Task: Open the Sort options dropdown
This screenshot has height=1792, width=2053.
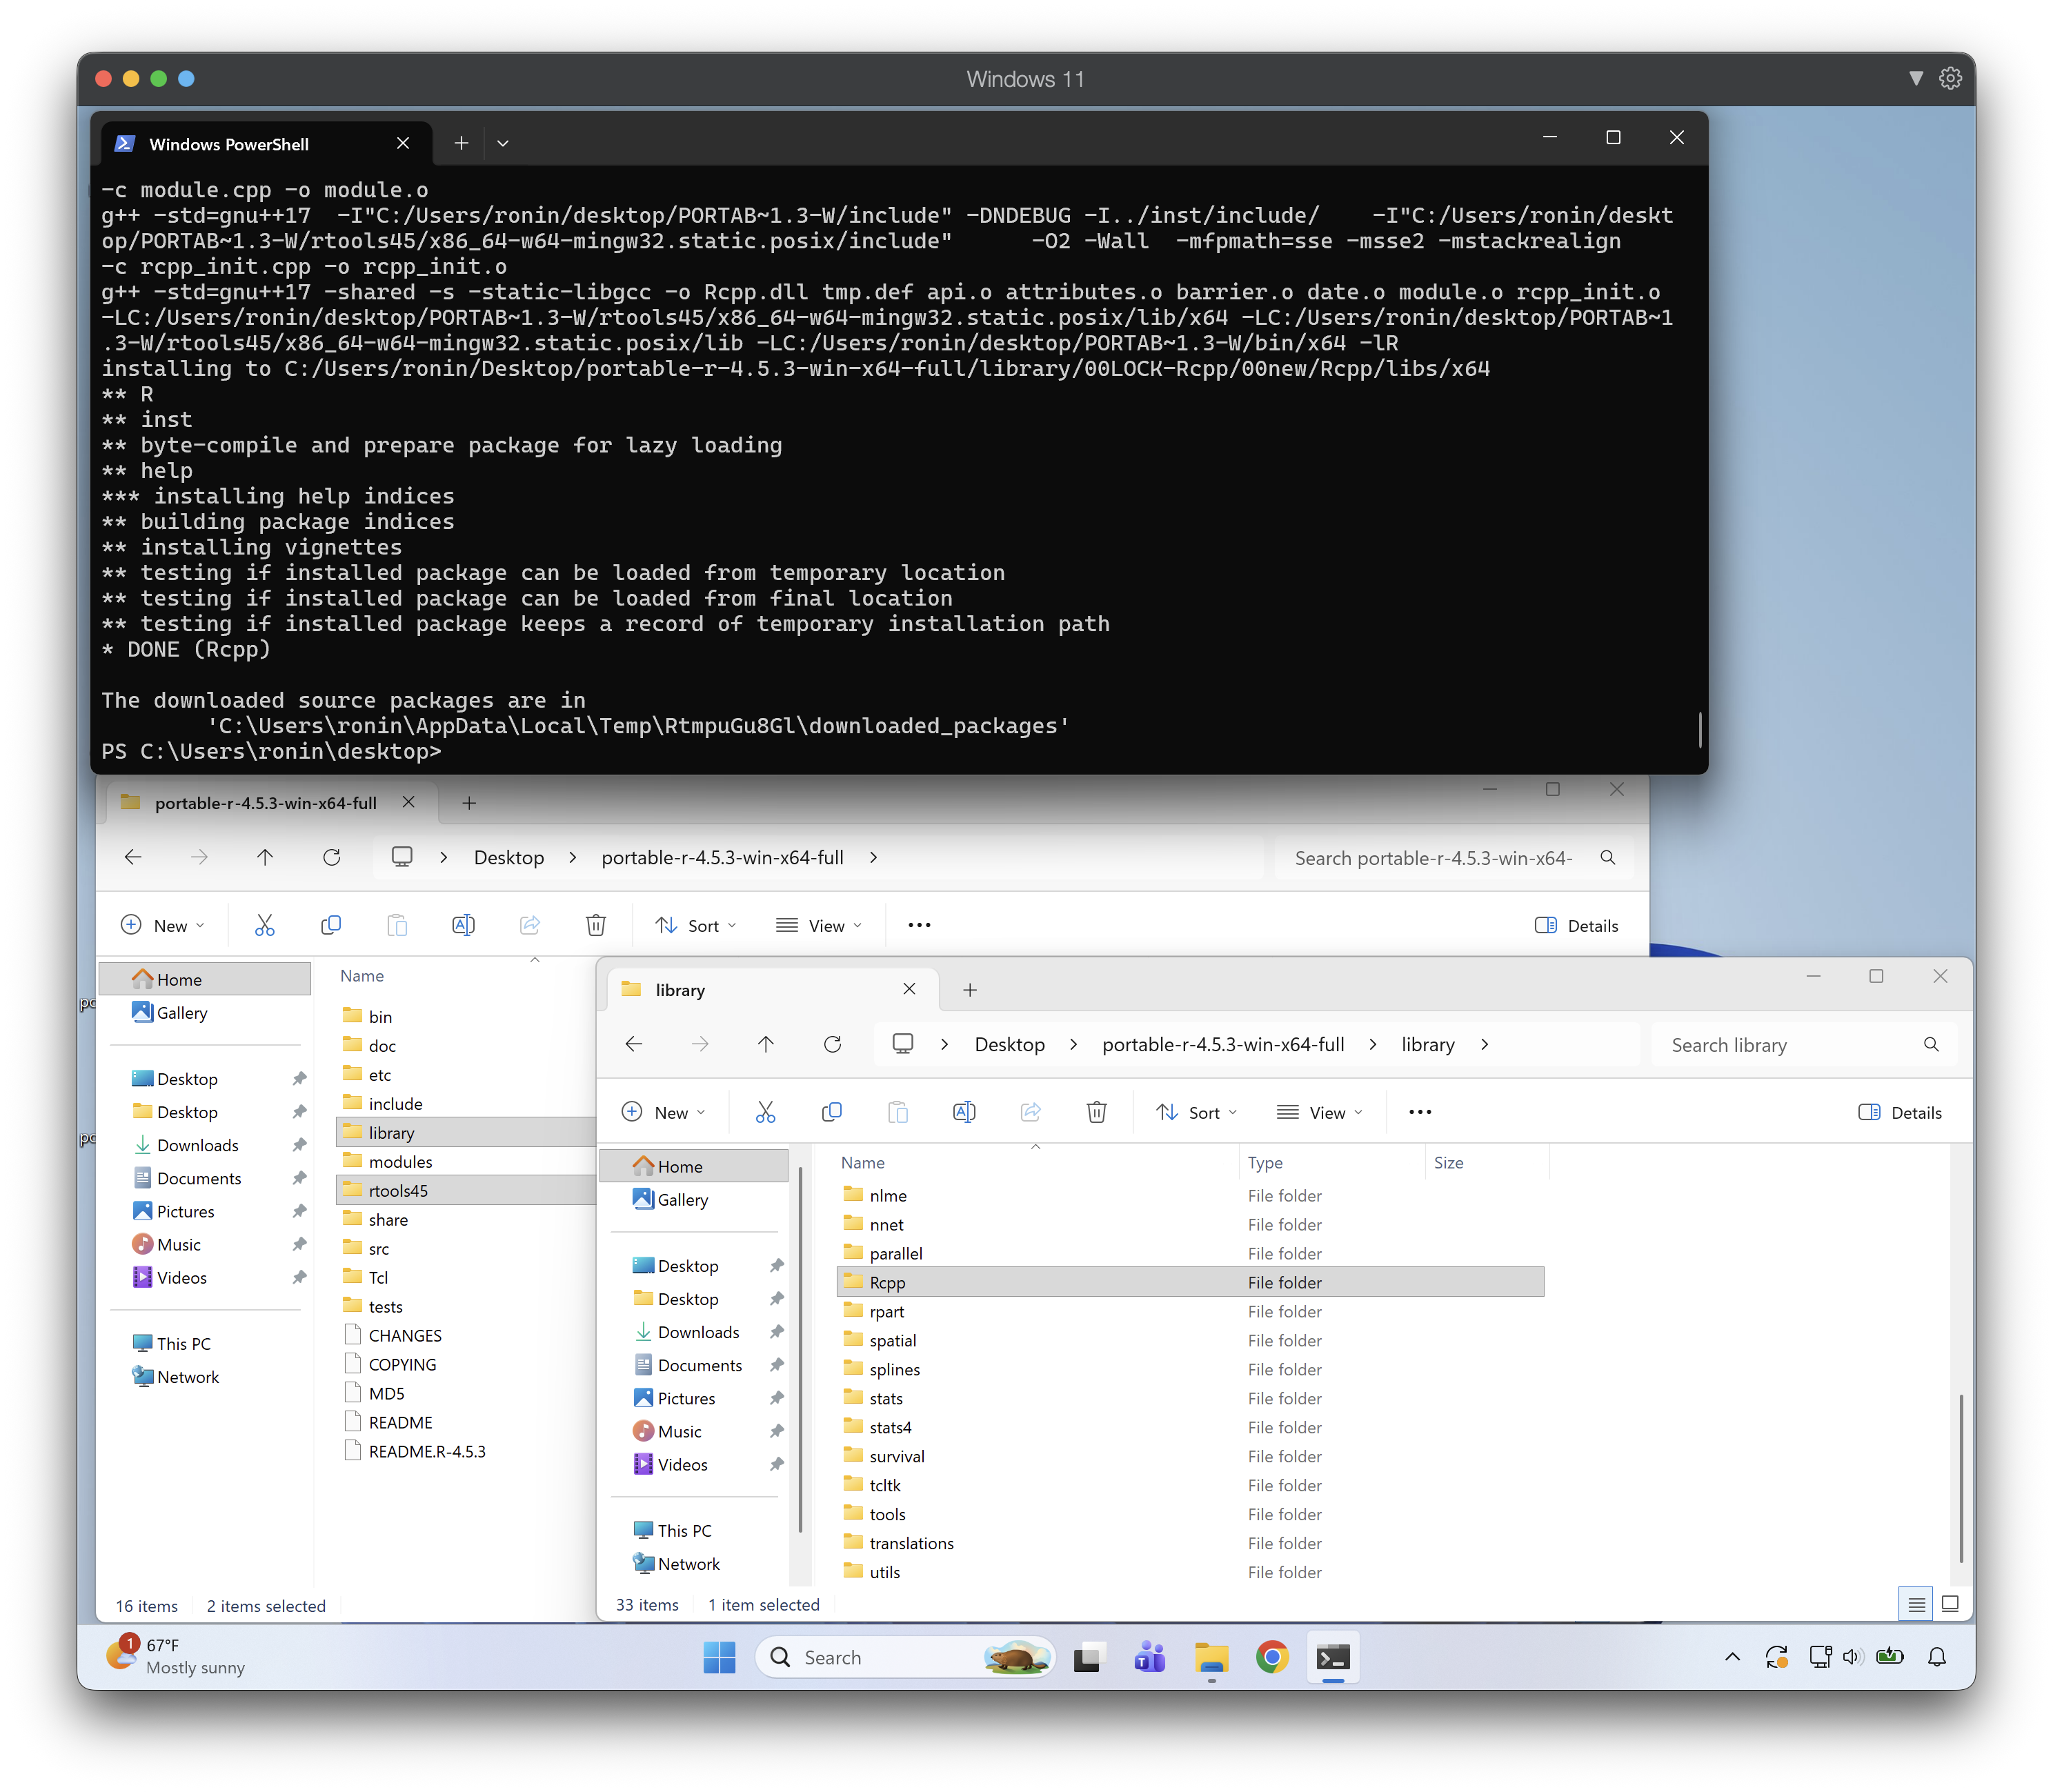Action: (x=1196, y=1111)
